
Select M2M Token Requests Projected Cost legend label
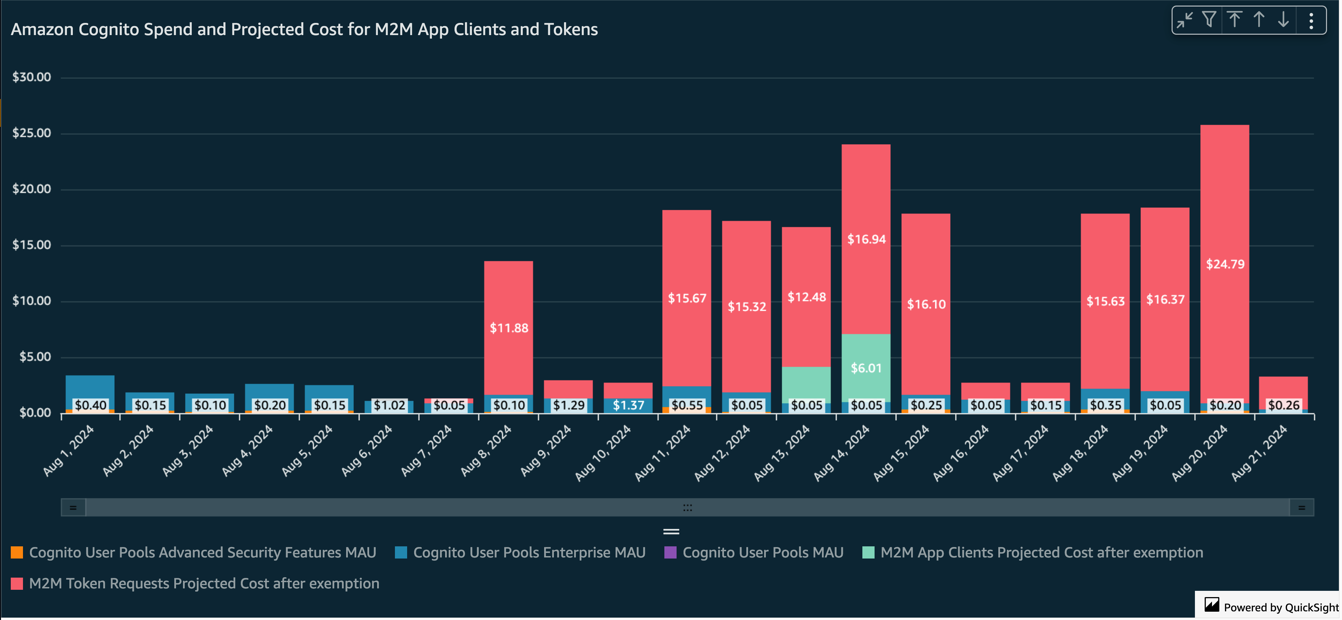tap(204, 583)
